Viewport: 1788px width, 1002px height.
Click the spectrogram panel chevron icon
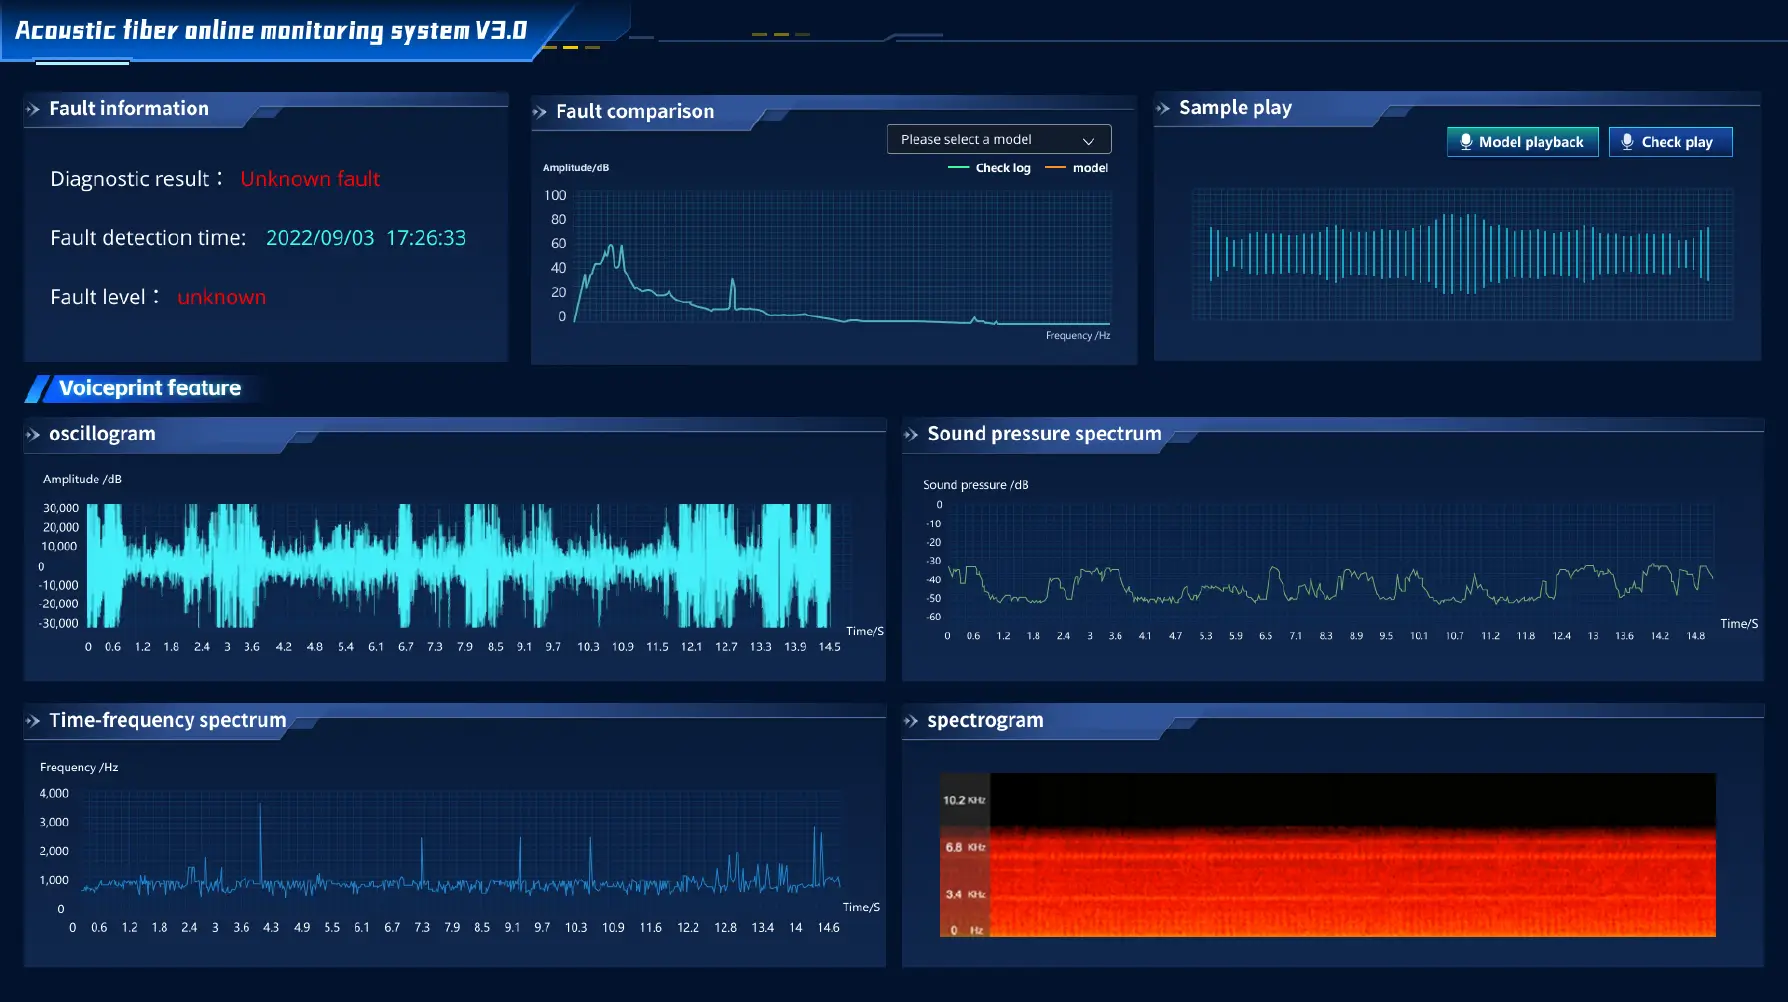[x=912, y=720]
